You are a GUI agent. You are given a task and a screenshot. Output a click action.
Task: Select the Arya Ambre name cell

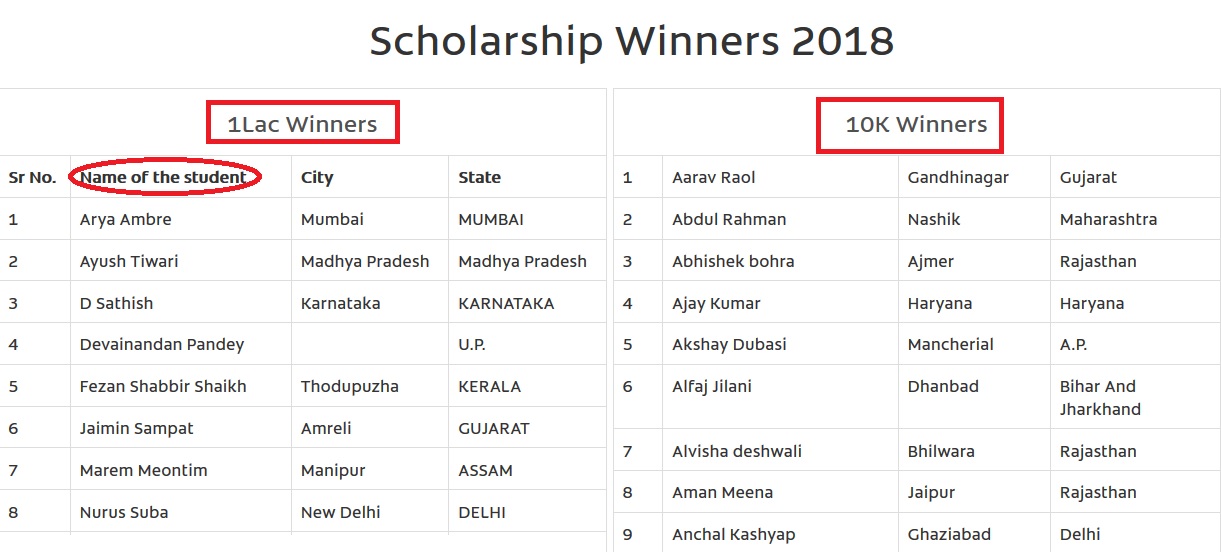click(x=126, y=220)
